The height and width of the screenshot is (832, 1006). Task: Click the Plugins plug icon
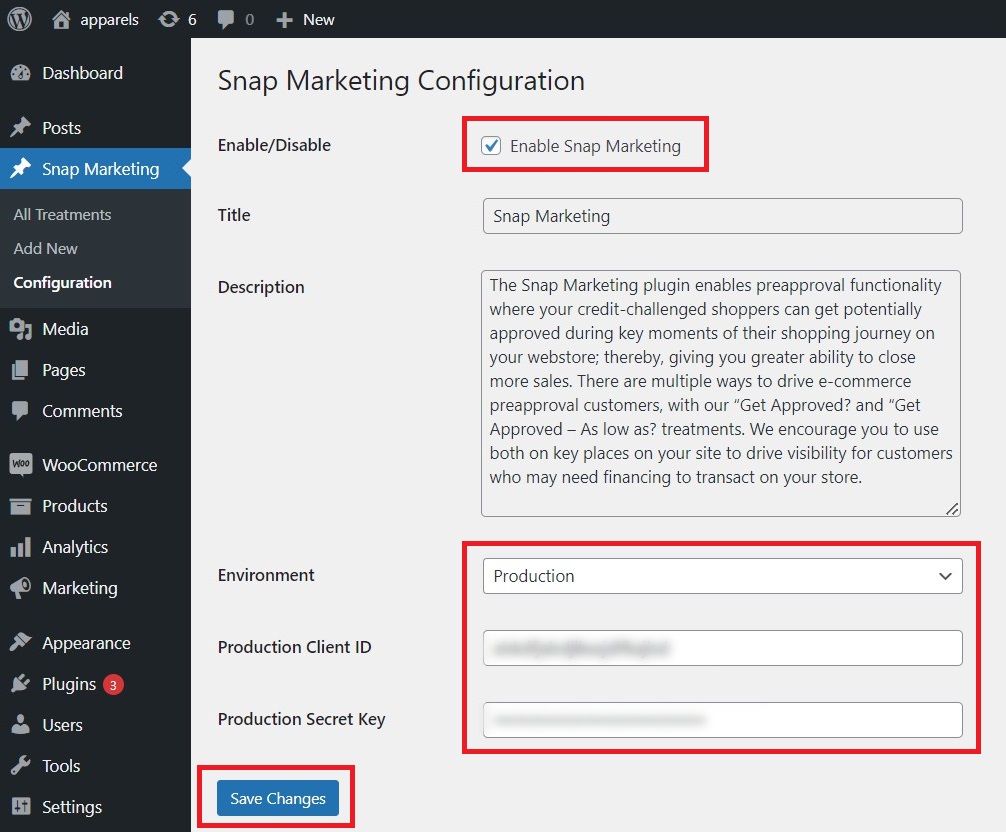[21, 684]
